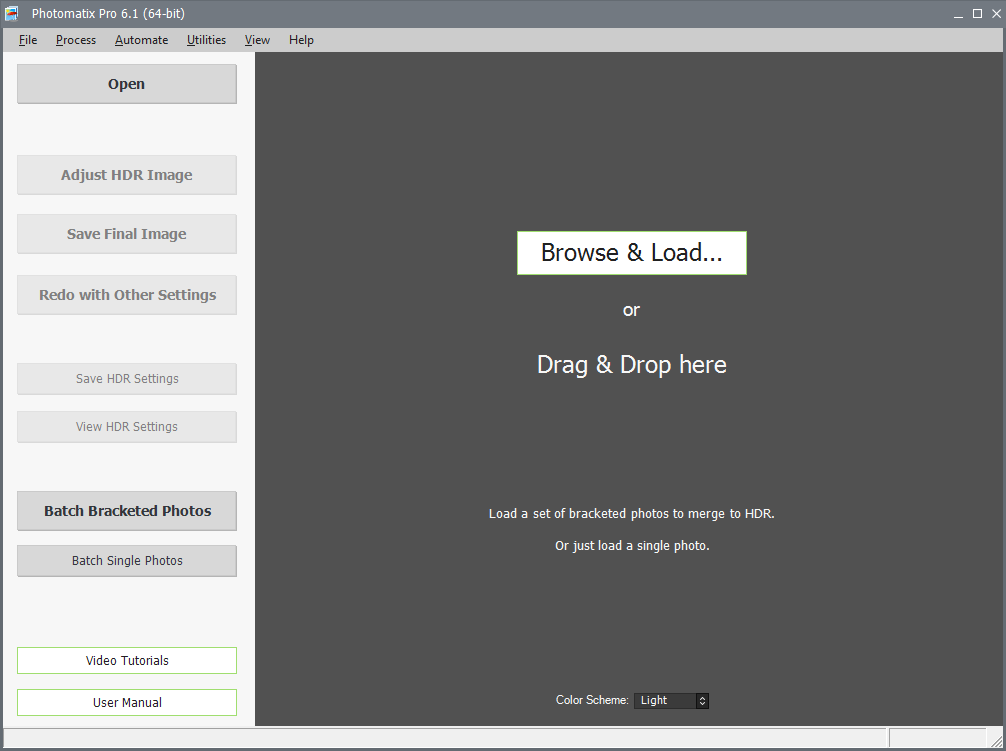The width and height of the screenshot is (1006, 751).
Task: Launch Batch Single Photos
Action: (126, 561)
